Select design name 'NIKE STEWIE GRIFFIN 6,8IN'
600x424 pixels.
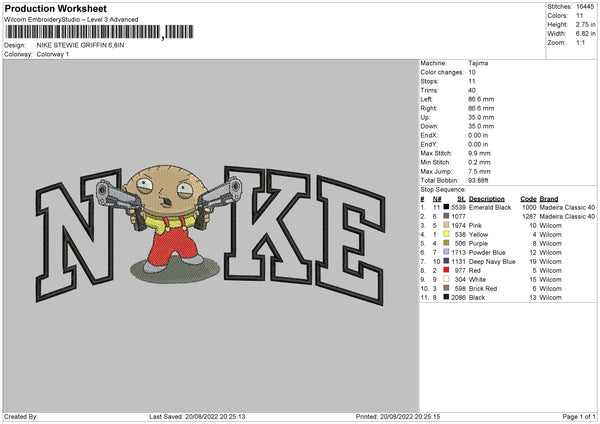click(80, 45)
